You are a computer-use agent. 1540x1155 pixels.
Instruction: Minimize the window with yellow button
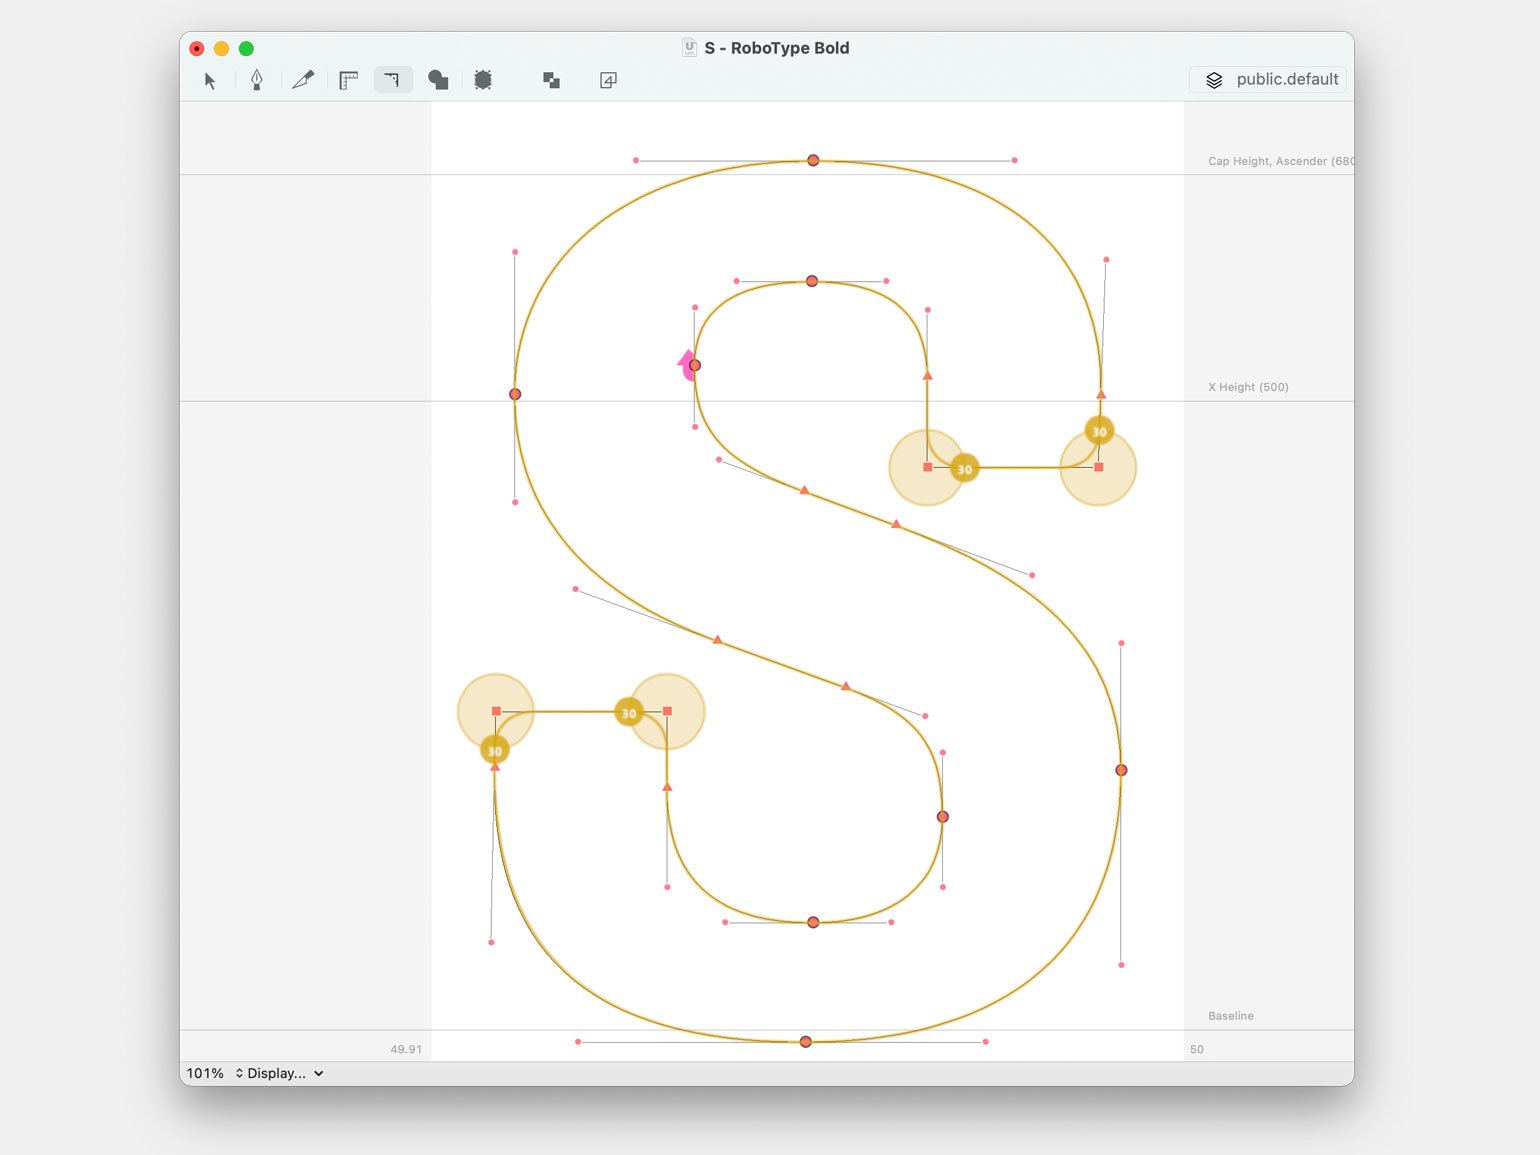tap(222, 48)
